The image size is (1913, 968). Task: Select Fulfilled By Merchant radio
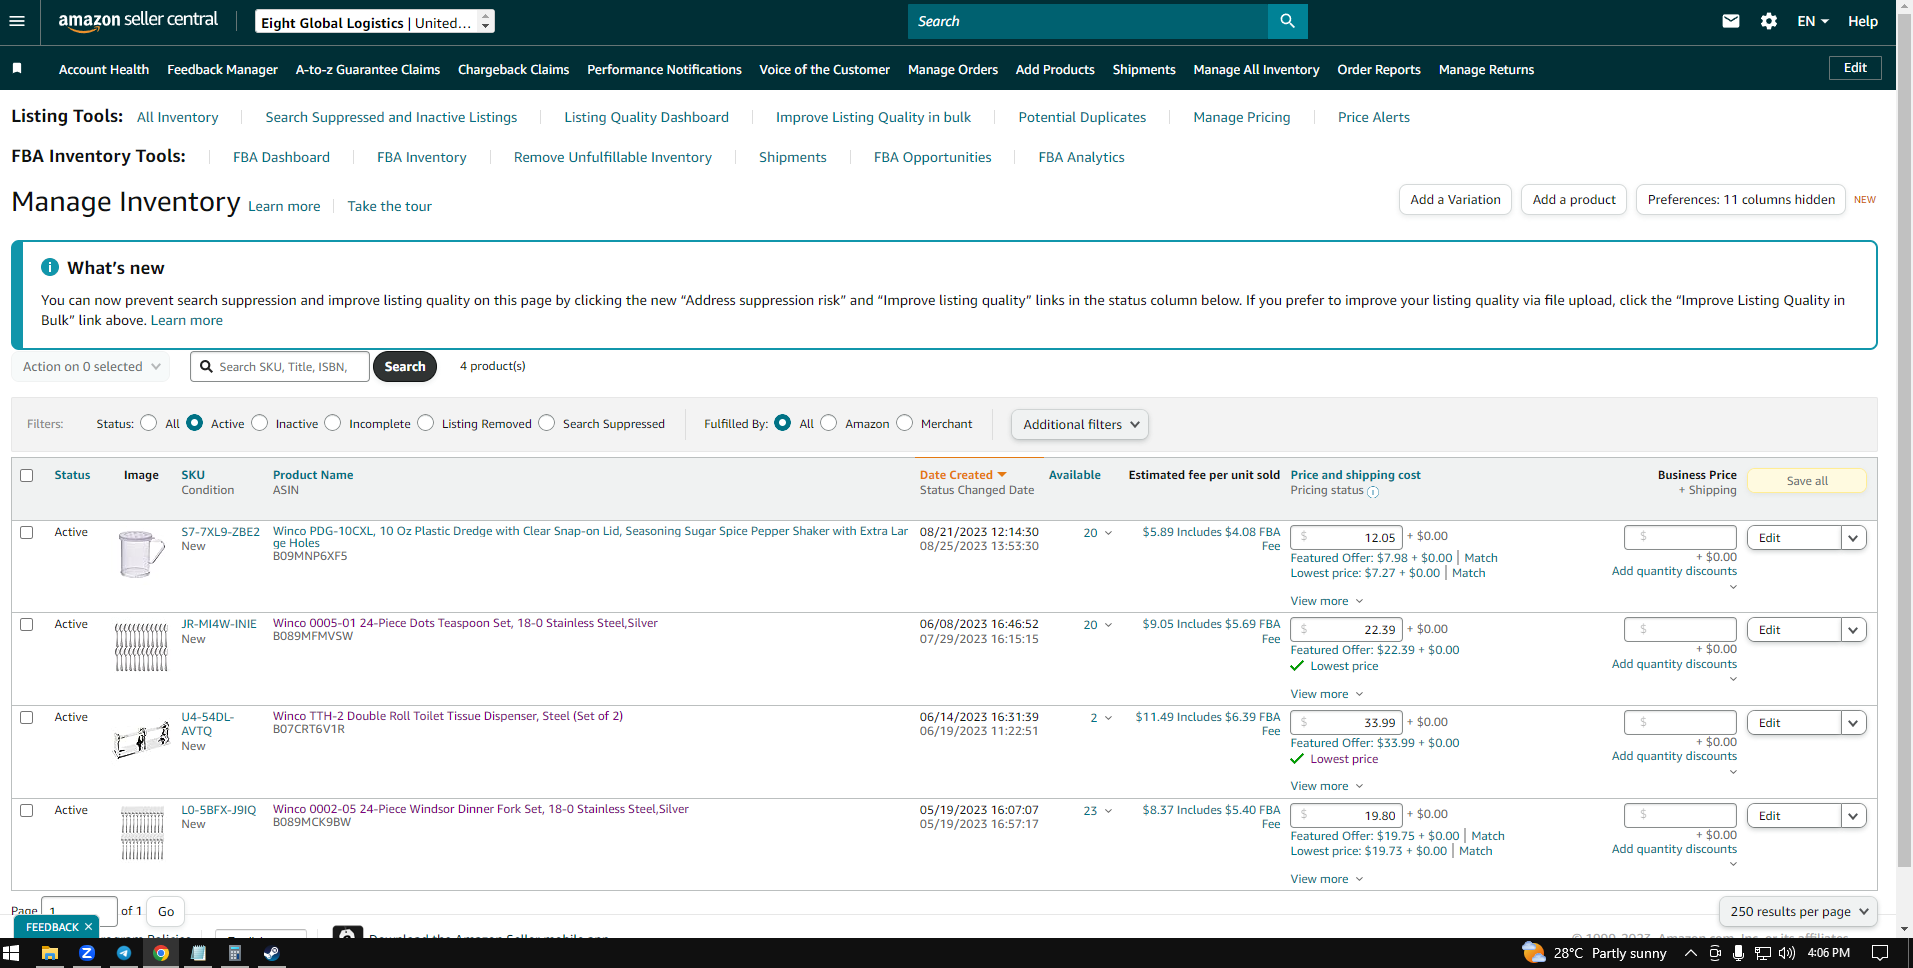pos(905,423)
